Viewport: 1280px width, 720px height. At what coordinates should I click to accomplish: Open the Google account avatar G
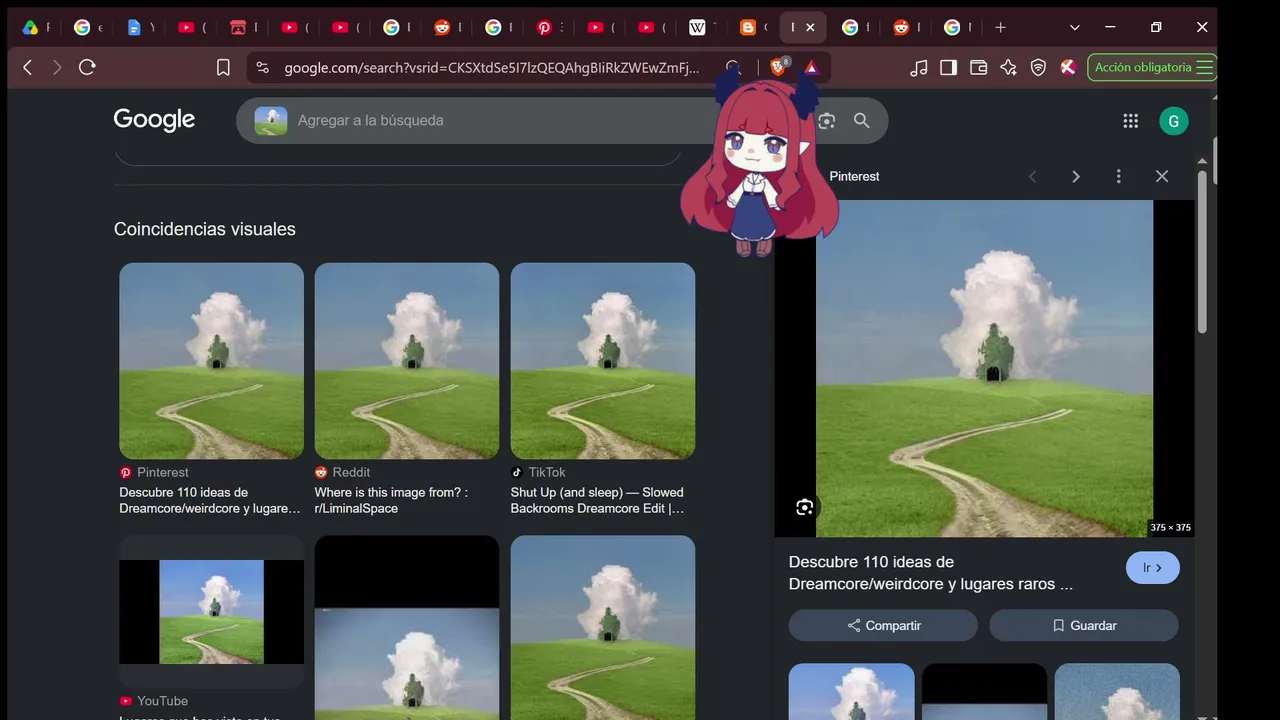(1174, 121)
